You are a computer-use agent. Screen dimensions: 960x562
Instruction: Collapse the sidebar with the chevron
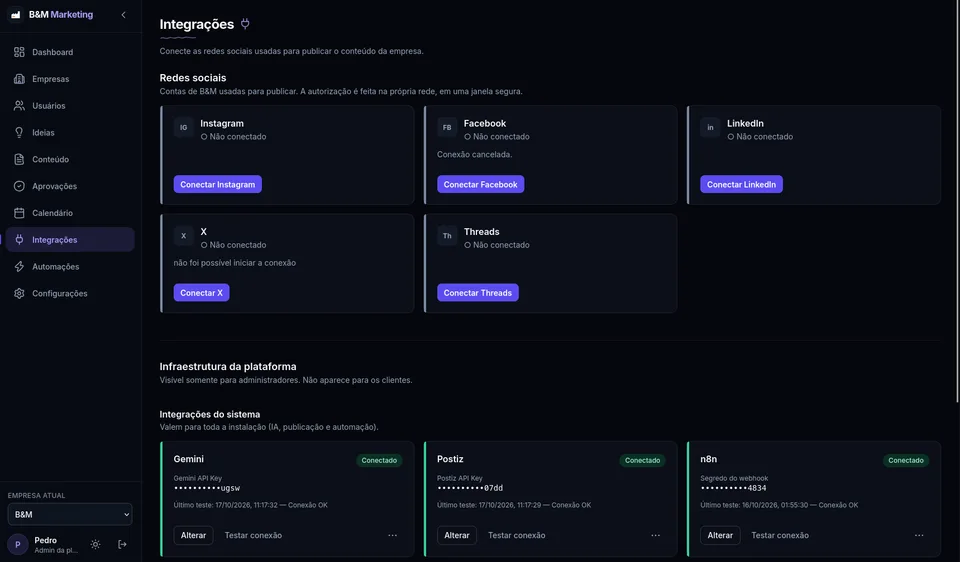pyautogui.click(x=123, y=15)
